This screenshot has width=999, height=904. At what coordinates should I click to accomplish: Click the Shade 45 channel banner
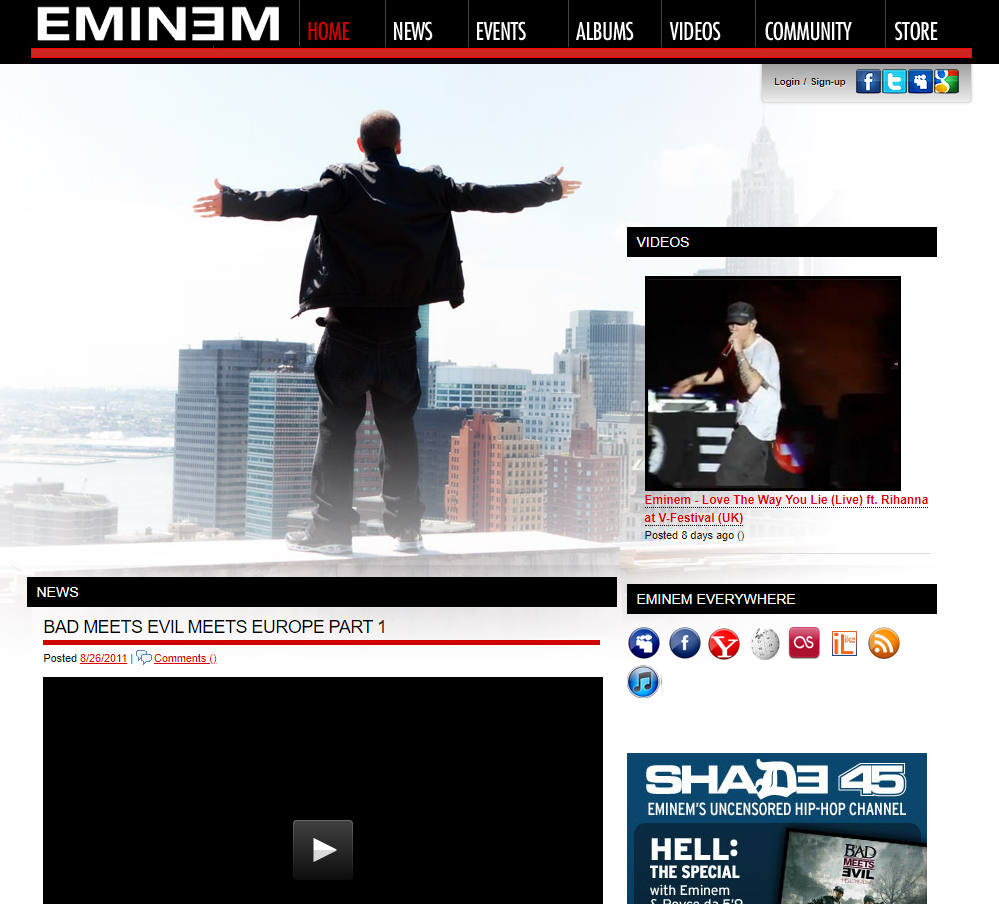coord(777,828)
